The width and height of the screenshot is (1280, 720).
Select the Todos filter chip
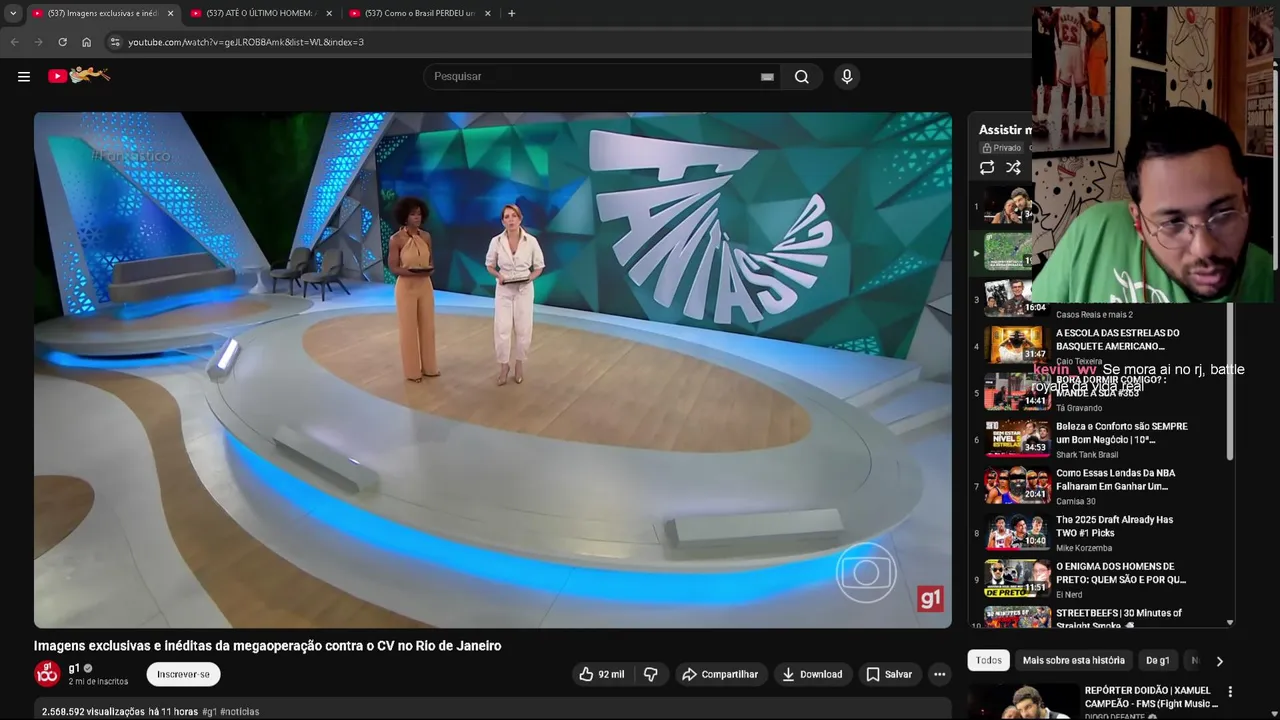click(989, 660)
